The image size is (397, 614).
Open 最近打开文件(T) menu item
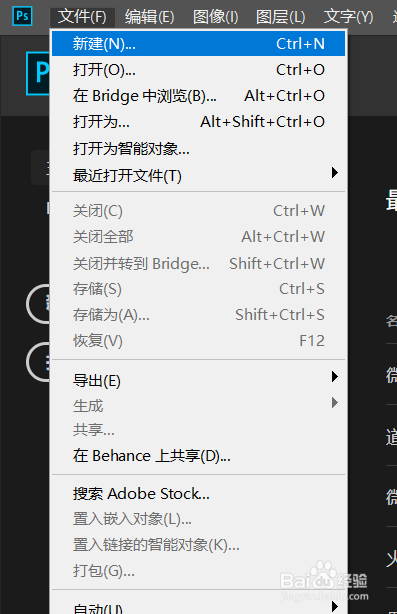tap(198, 175)
